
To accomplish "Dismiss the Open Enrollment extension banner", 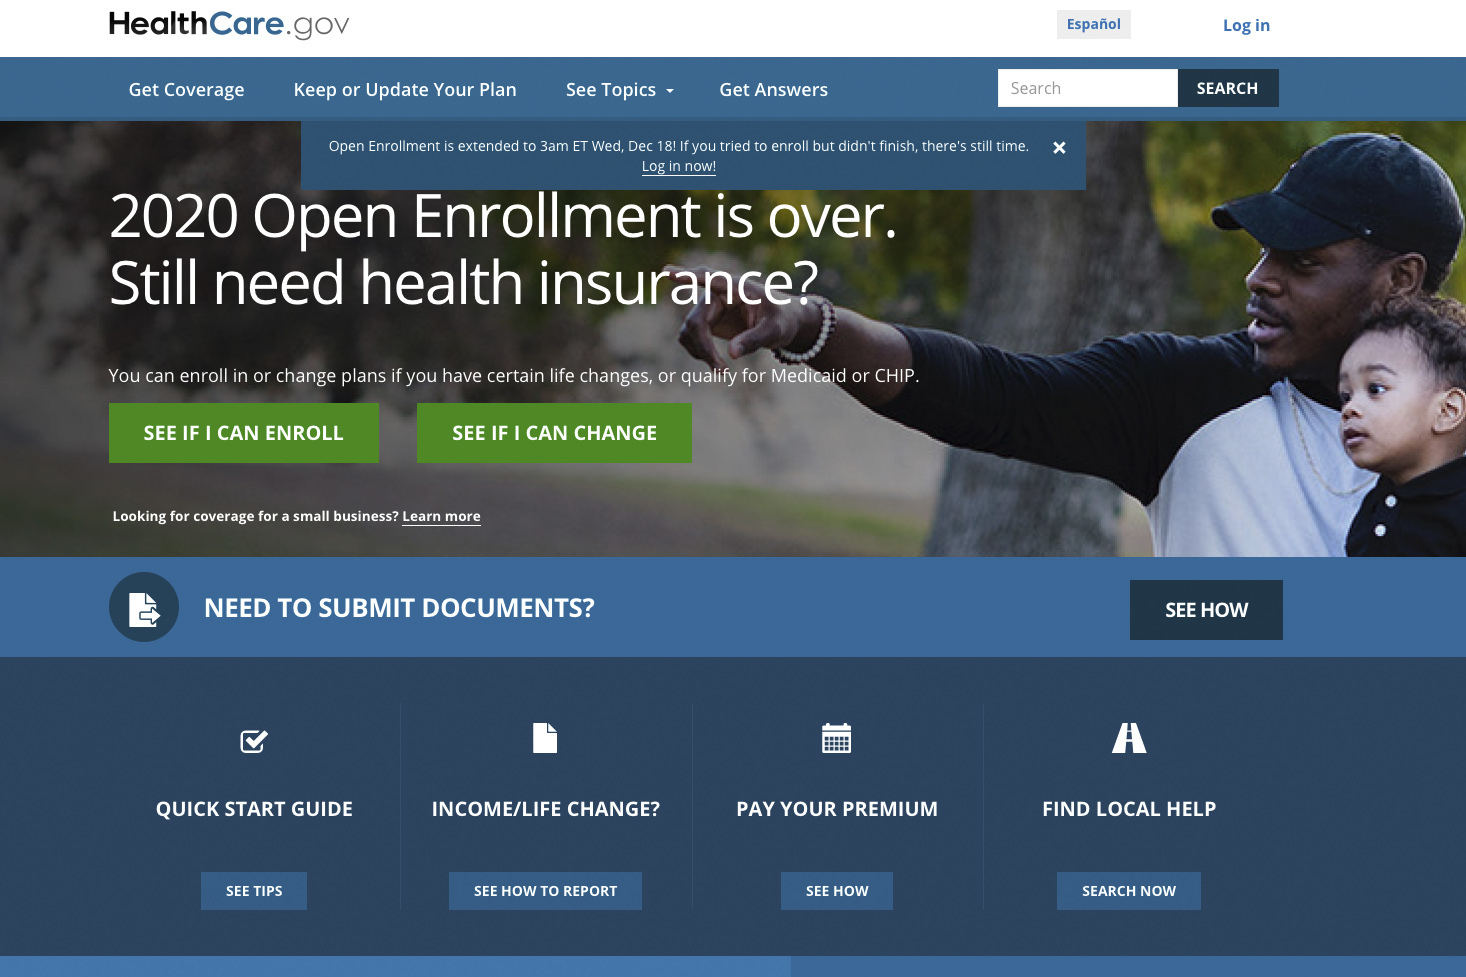I will coord(1059,147).
